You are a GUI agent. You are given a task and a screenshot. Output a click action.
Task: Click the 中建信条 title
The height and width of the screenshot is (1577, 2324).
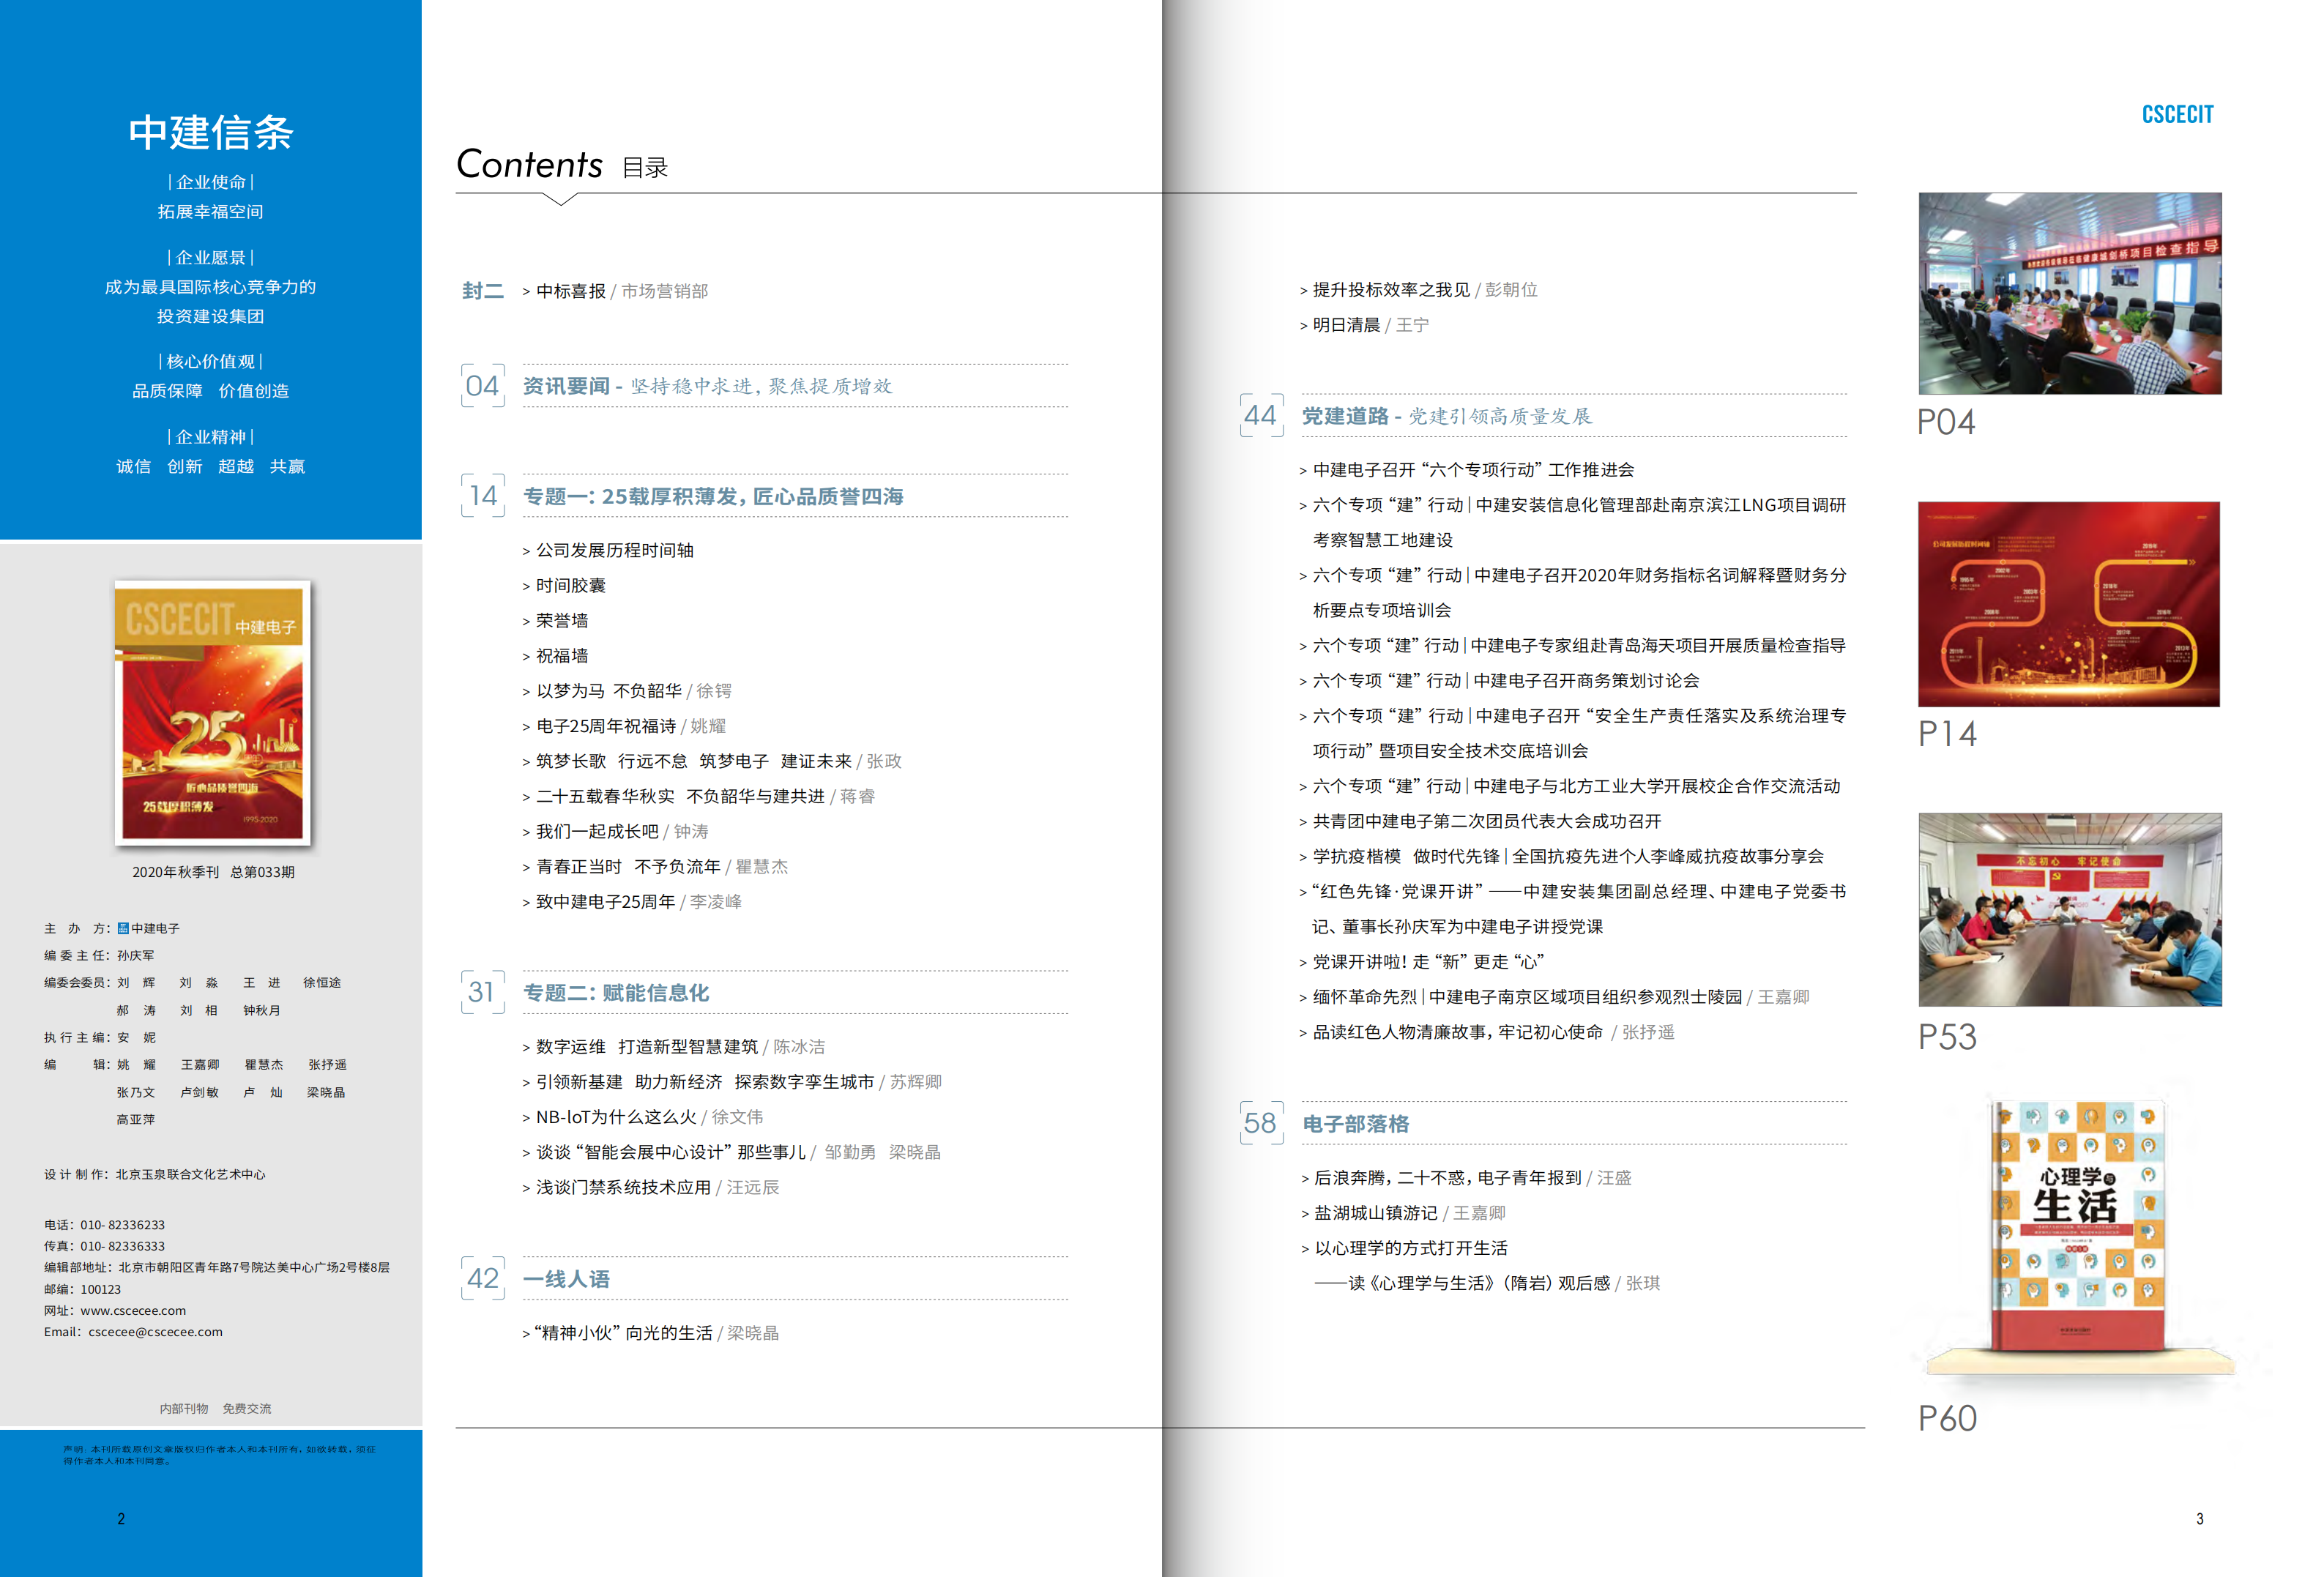click(x=211, y=132)
